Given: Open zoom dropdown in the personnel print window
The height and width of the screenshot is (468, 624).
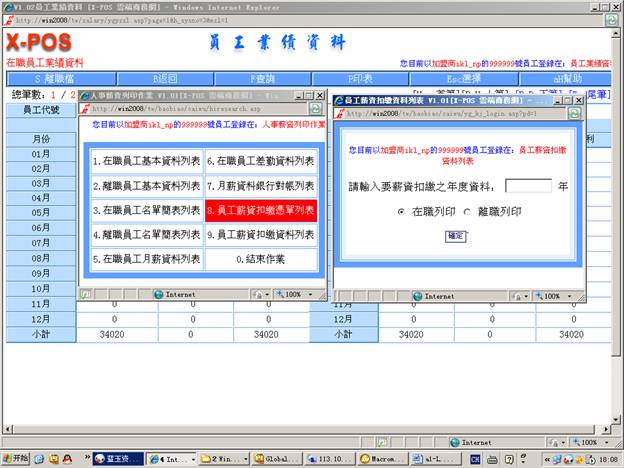Looking at the screenshot, I should (x=293, y=295).
